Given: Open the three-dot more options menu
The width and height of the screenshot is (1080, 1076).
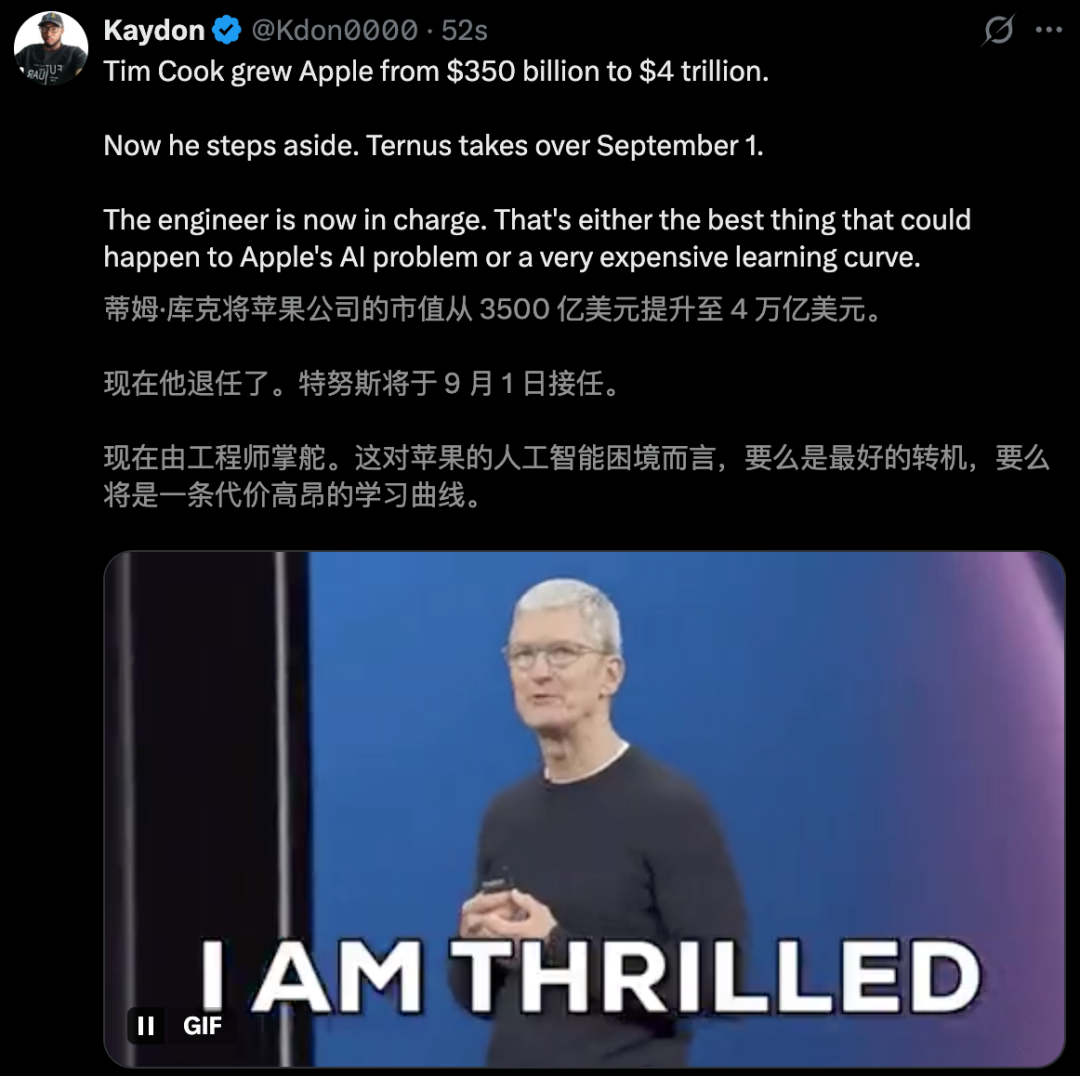Looking at the screenshot, I should (x=1048, y=30).
